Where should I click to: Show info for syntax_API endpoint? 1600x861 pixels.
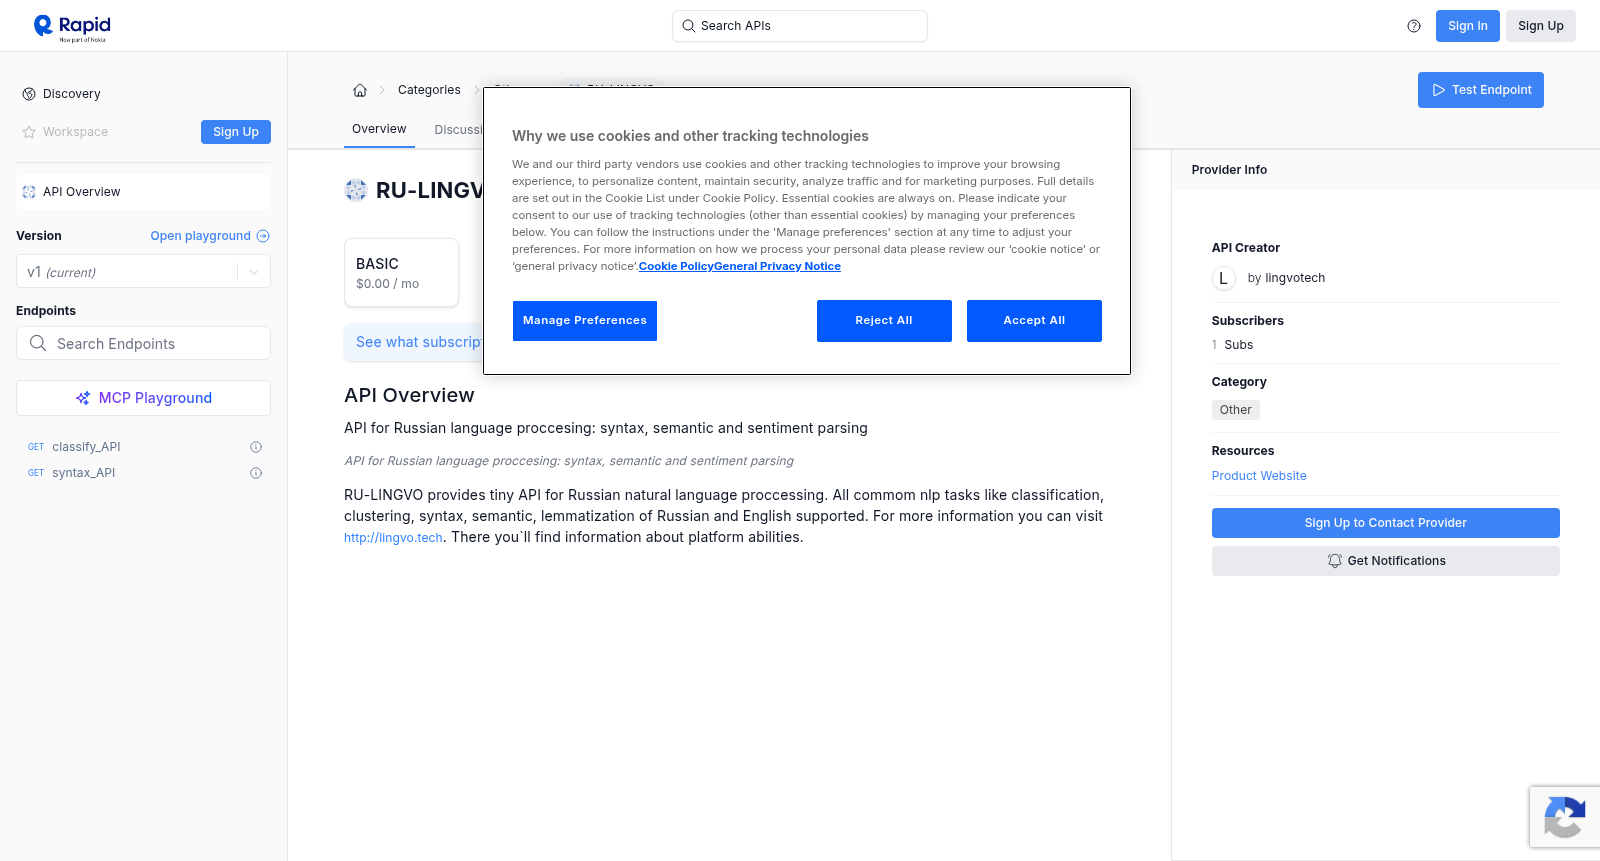[x=256, y=473]
